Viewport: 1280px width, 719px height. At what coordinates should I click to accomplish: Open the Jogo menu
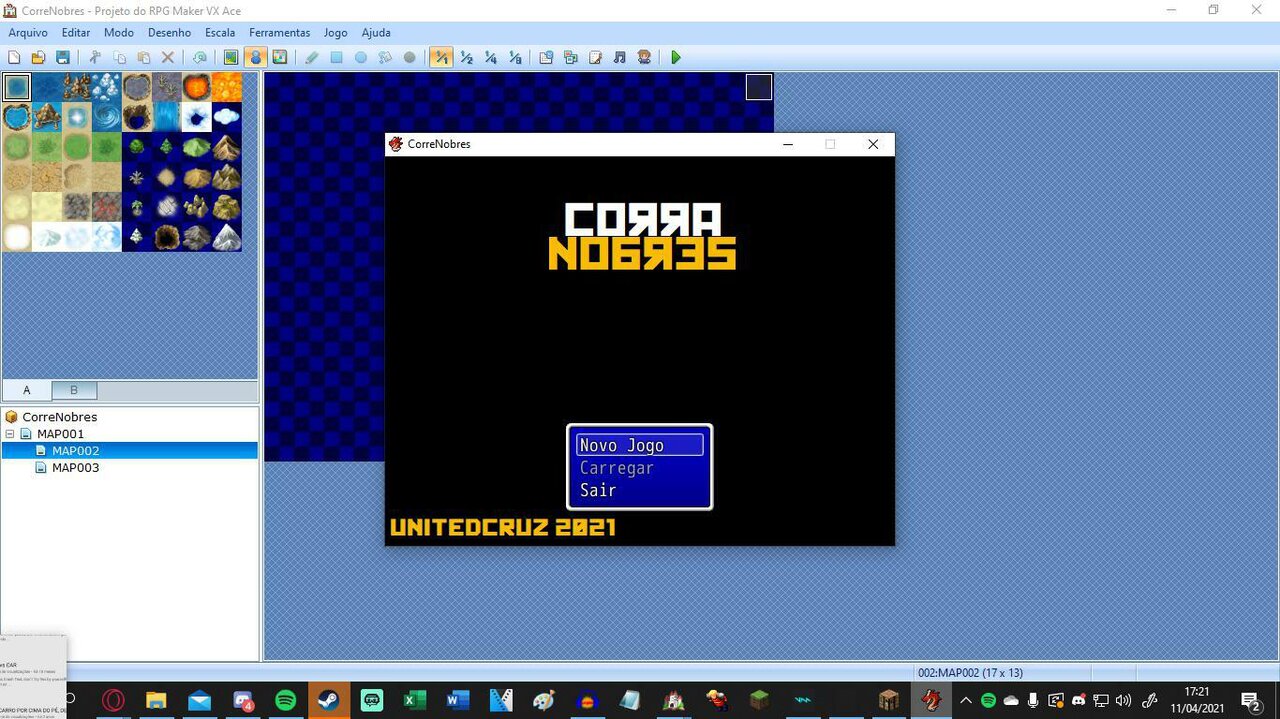coord(336,33)
